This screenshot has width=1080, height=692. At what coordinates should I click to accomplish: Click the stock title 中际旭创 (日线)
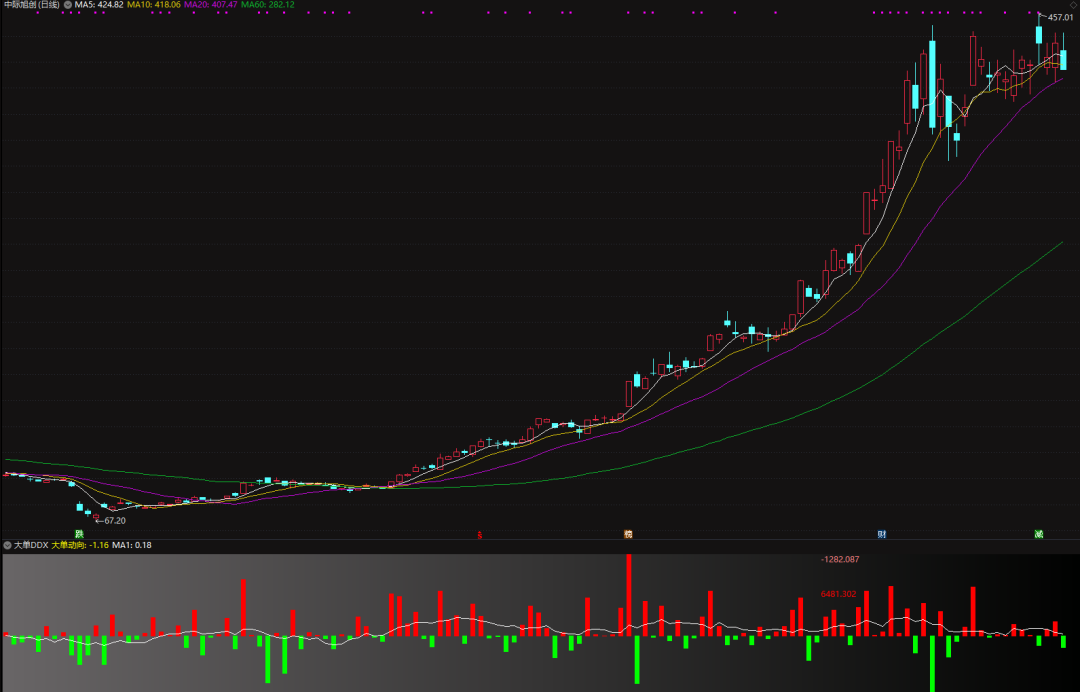pyautogui.click(x=31, y=5)
